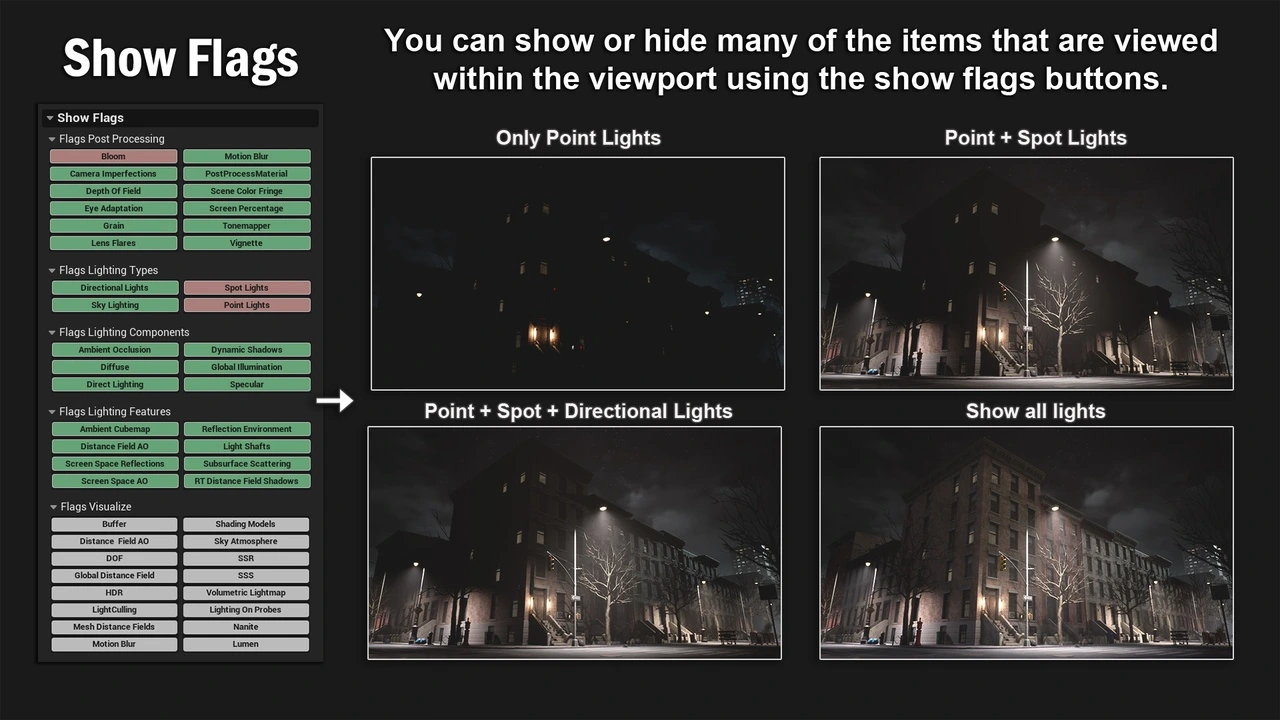Image resolution: width=1280 pixels, height=720 pixels.
Task: Select the Show all lights preview image
Action: (x=1026, y=543)
